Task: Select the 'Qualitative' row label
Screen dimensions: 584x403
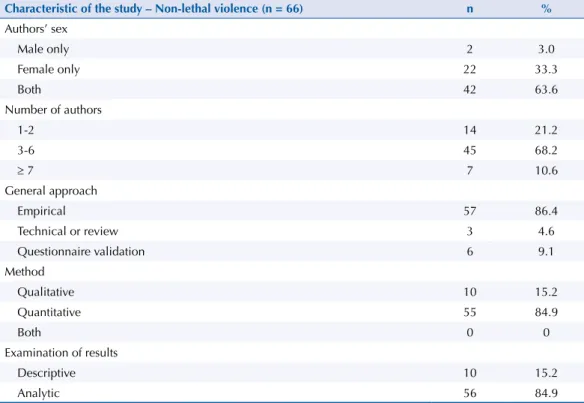Action: tap(46, 292)
